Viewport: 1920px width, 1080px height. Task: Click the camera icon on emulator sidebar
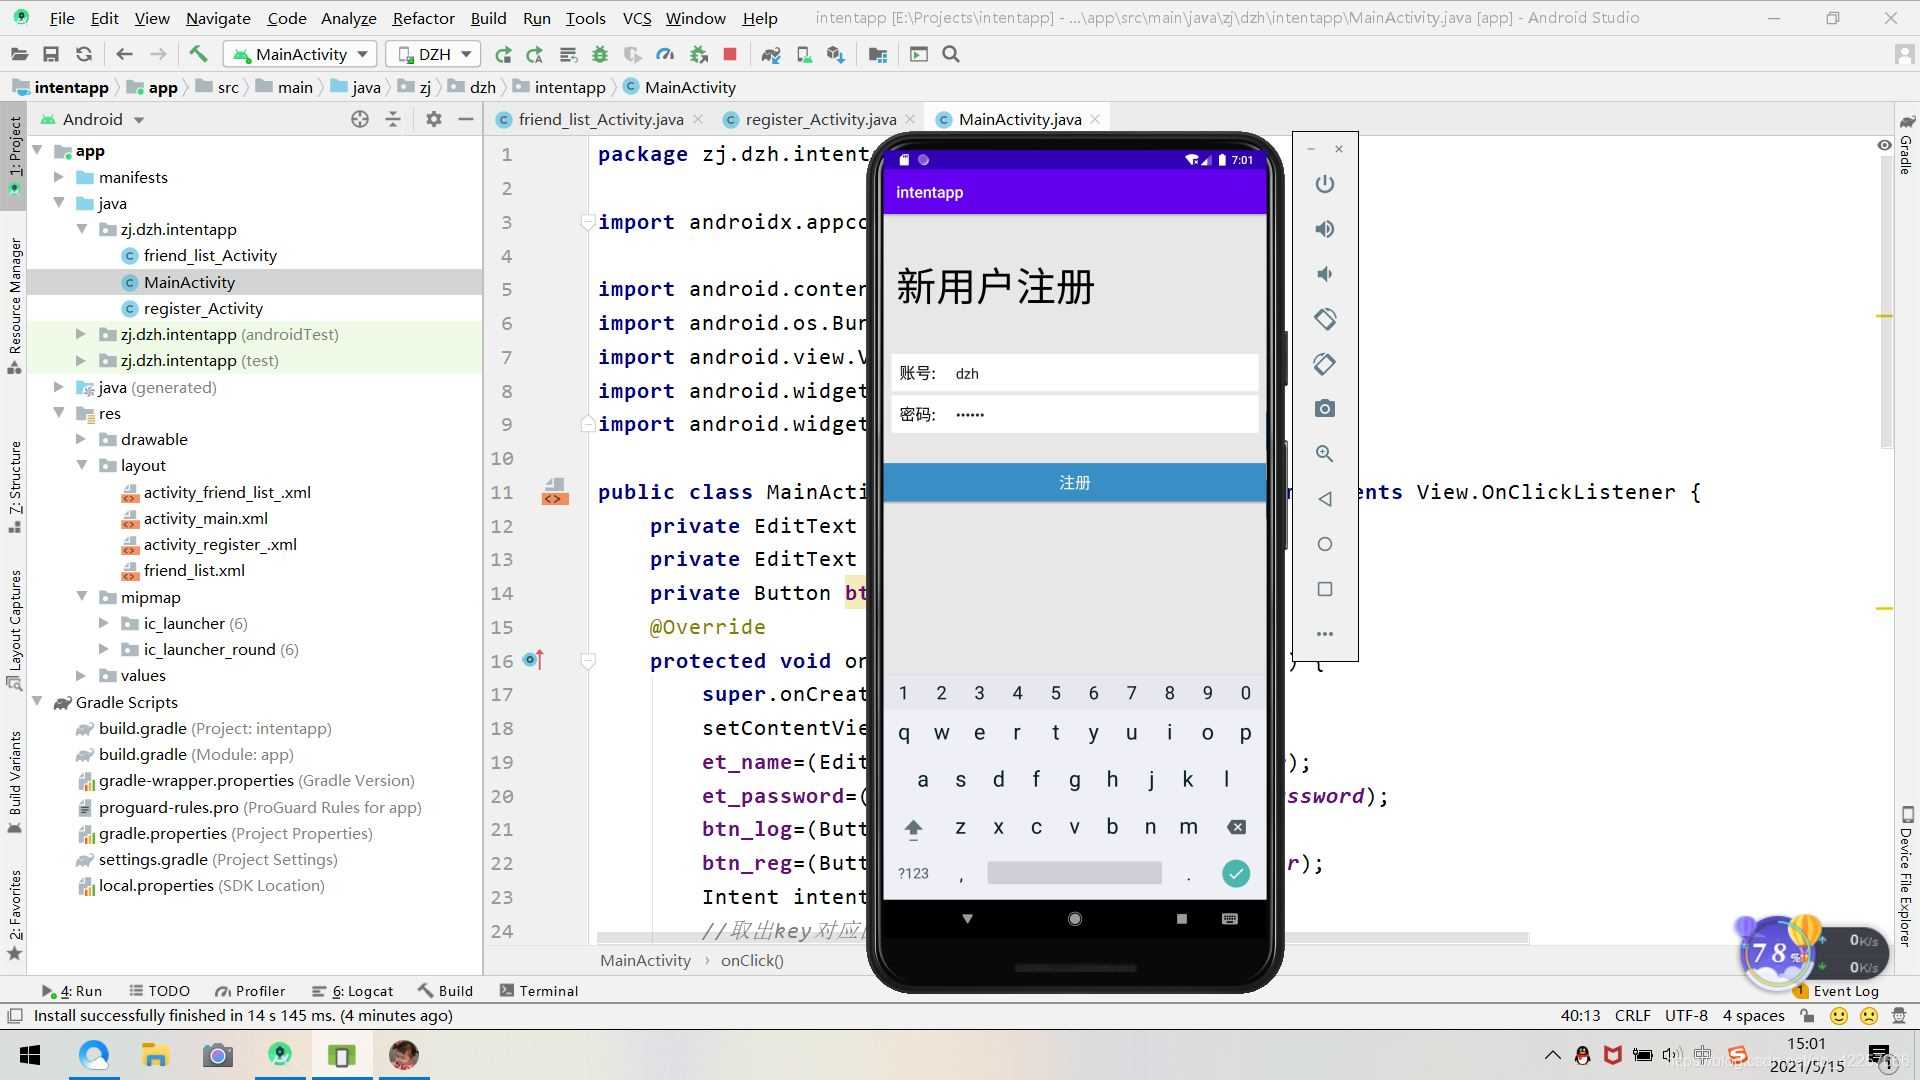tap(1325, 409)
